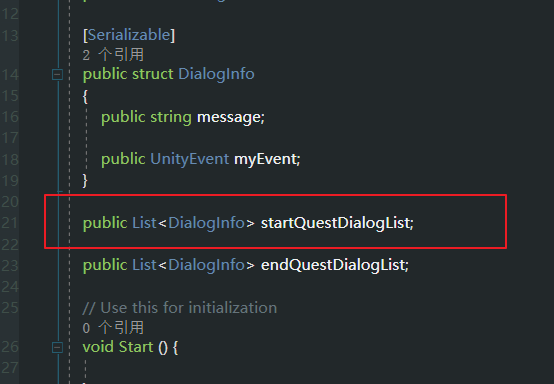Select List keyword on line 21
This screenshot has width=554, height=384.
144,223
